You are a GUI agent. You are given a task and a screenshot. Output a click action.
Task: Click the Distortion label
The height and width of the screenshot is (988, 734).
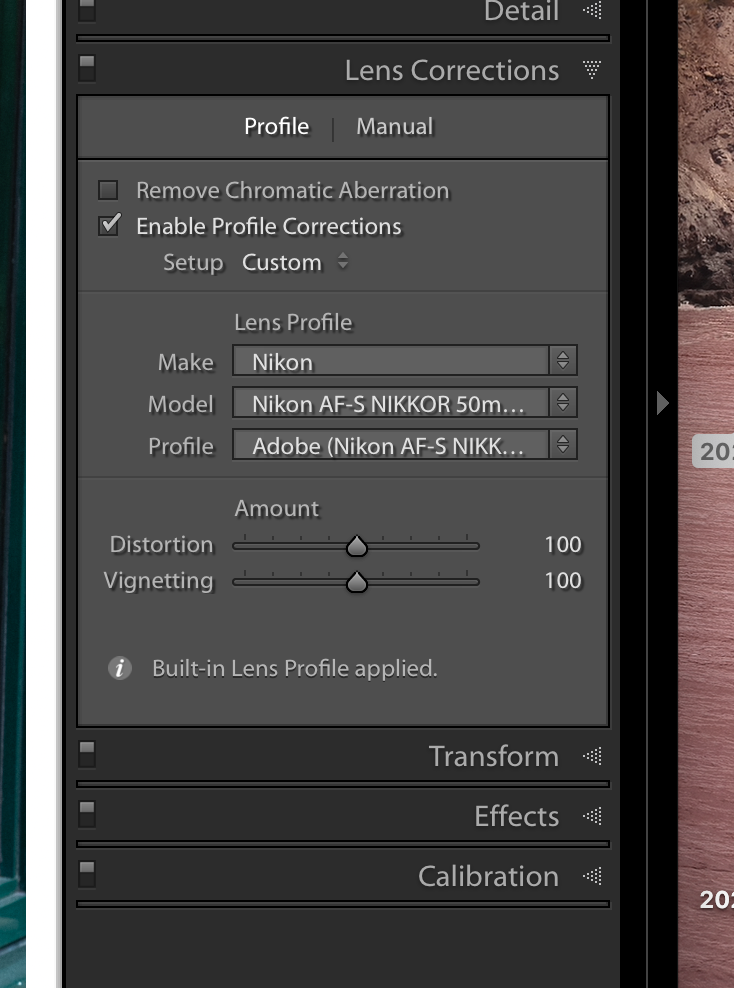[161, 544]
